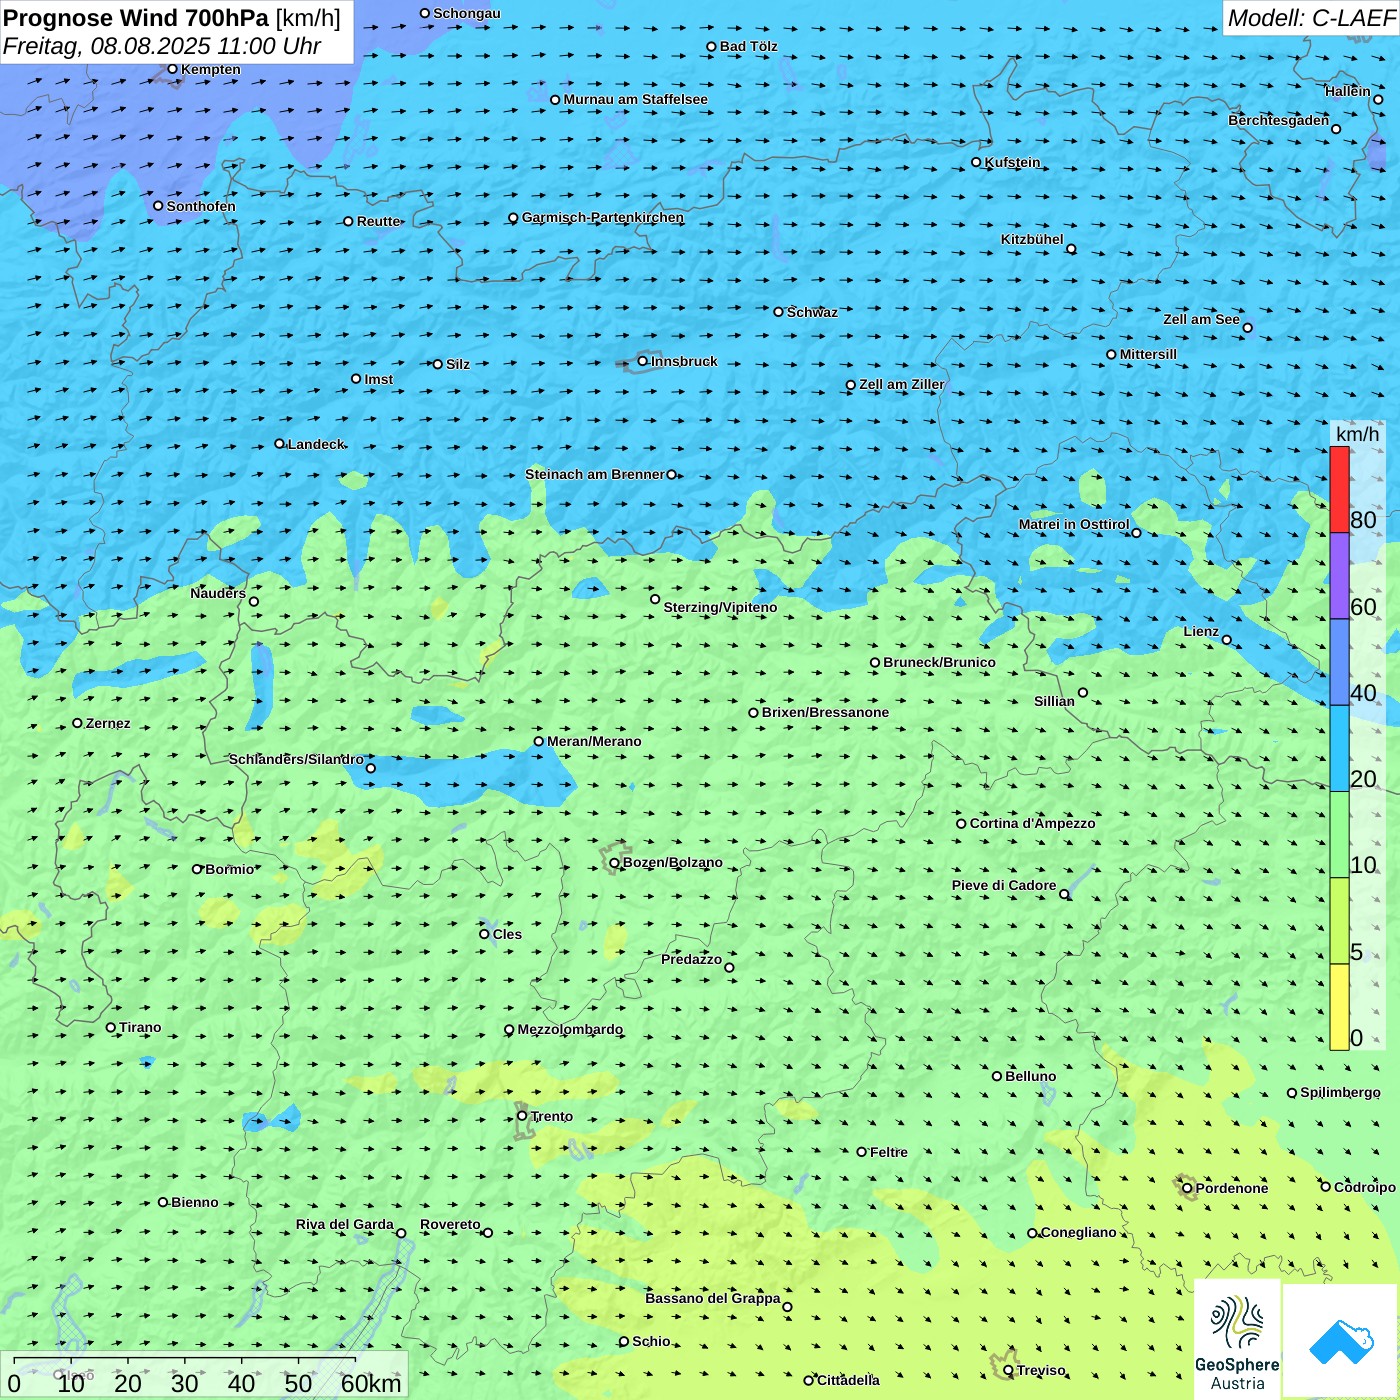This screenshot has width=1400, height=1400.
Task: Click the 'Cles' label
Action: click(508, 934)
